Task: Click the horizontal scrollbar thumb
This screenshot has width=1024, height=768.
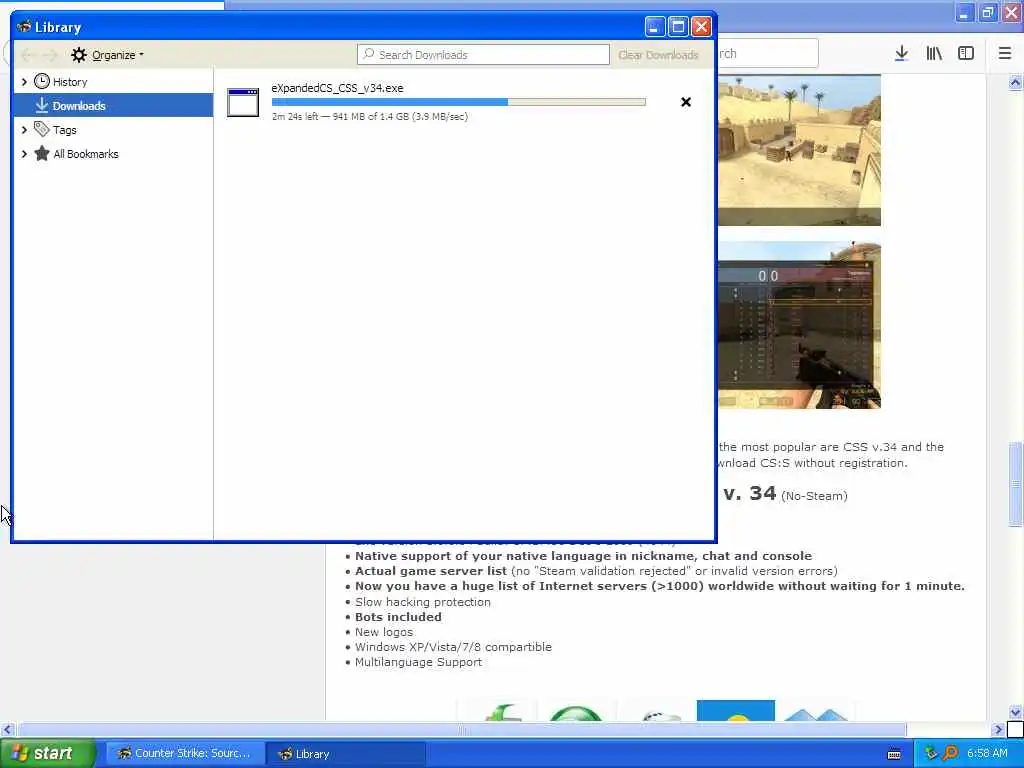Action: pos(462,729)
